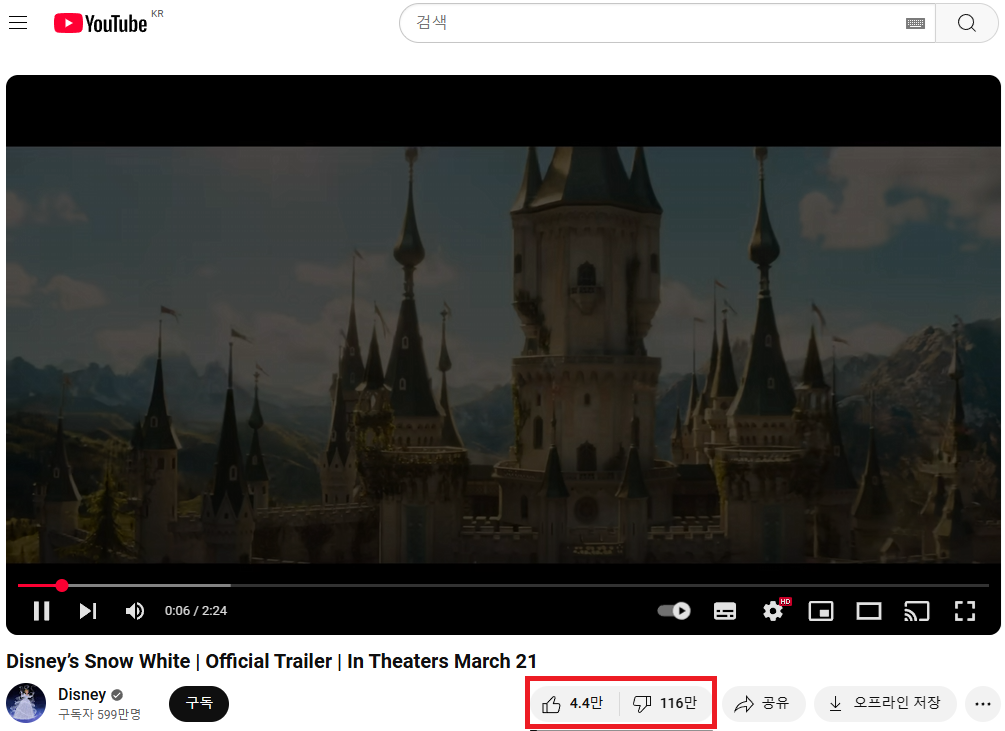Viewport: 1005px width, 731px height.
Task: Open the Disney channel name link
Action: coord(82,694)
